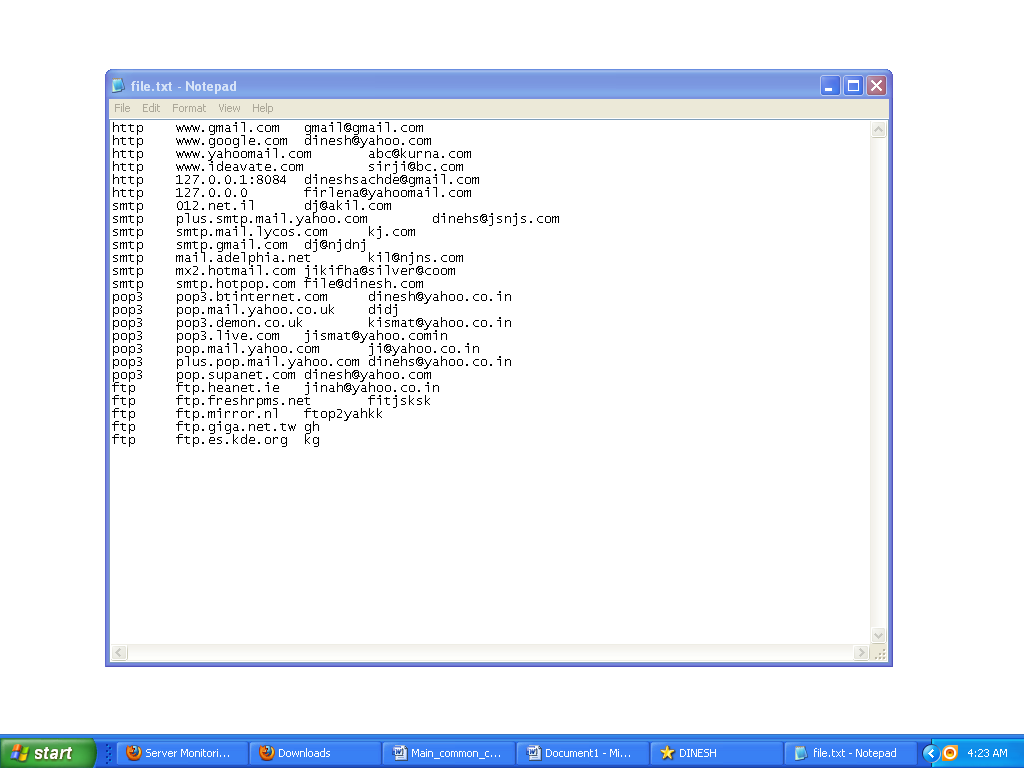Switch to the Downloads taskbar button
1024x768 pixels.
[316, 753]
